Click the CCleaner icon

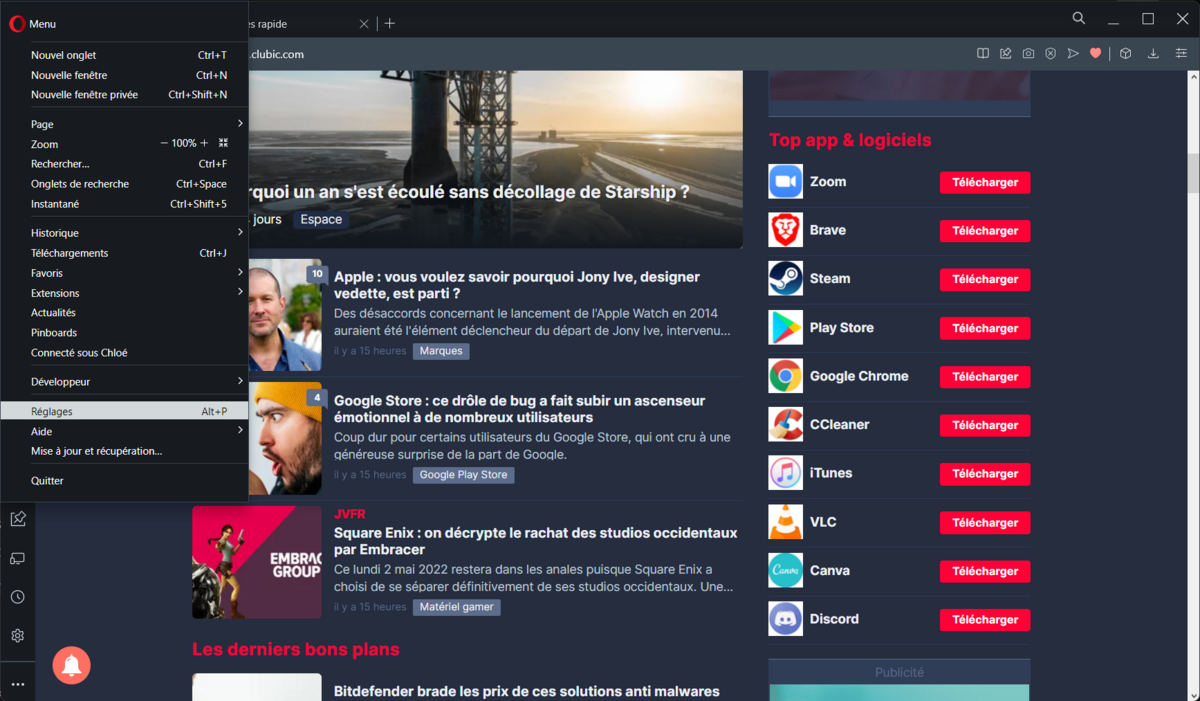786,425
